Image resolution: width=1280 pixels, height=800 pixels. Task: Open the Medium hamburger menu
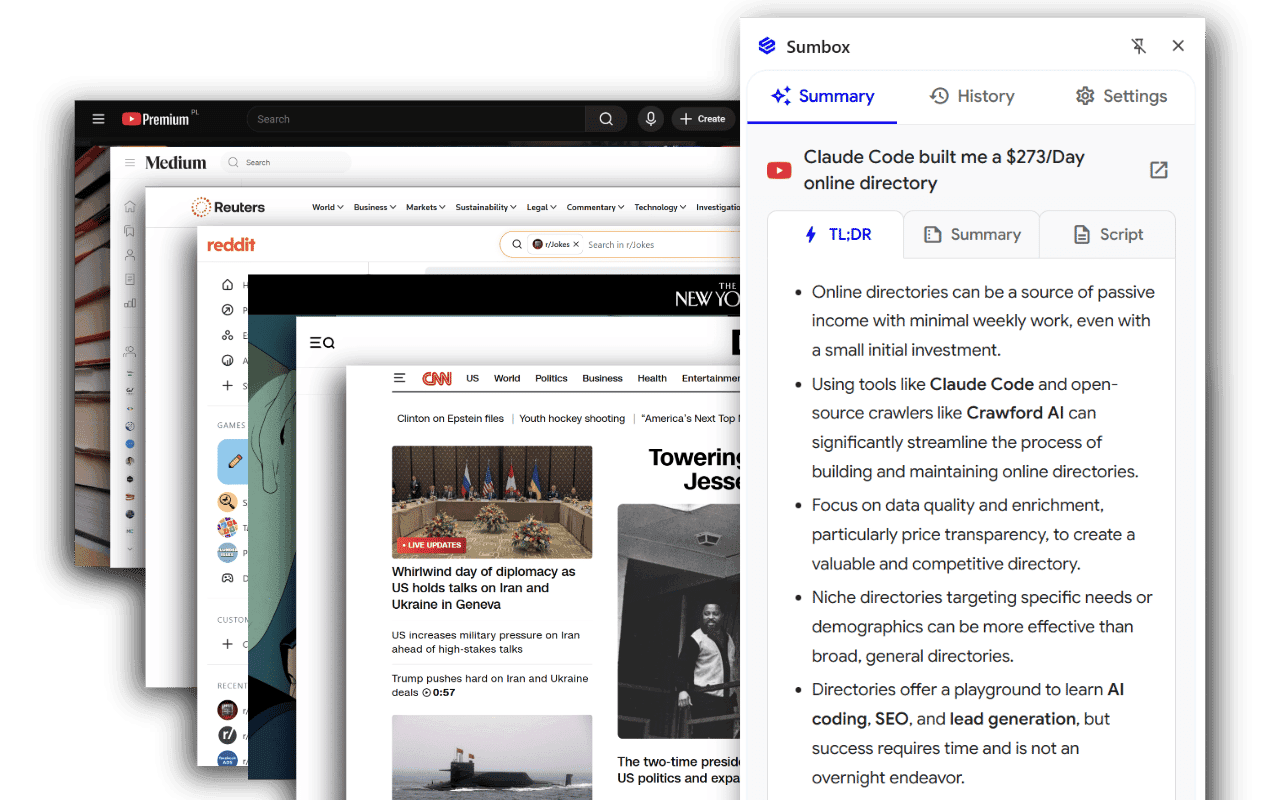(x=130, y=162)
